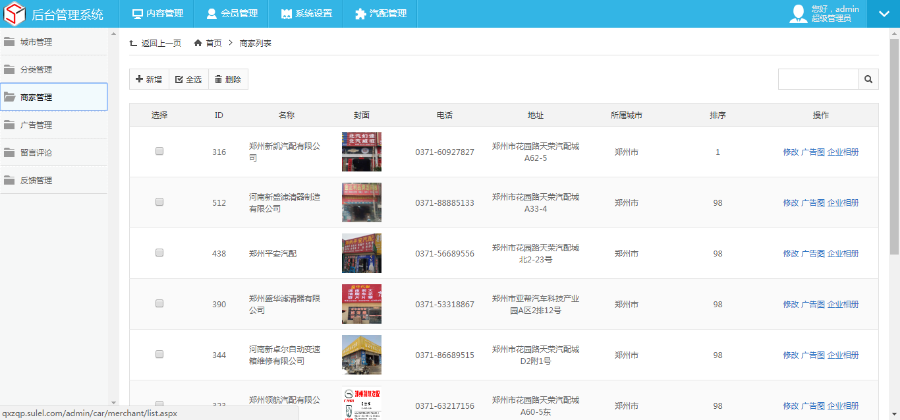Tick the checkbox for merchant ID 316

click(159, 151)
